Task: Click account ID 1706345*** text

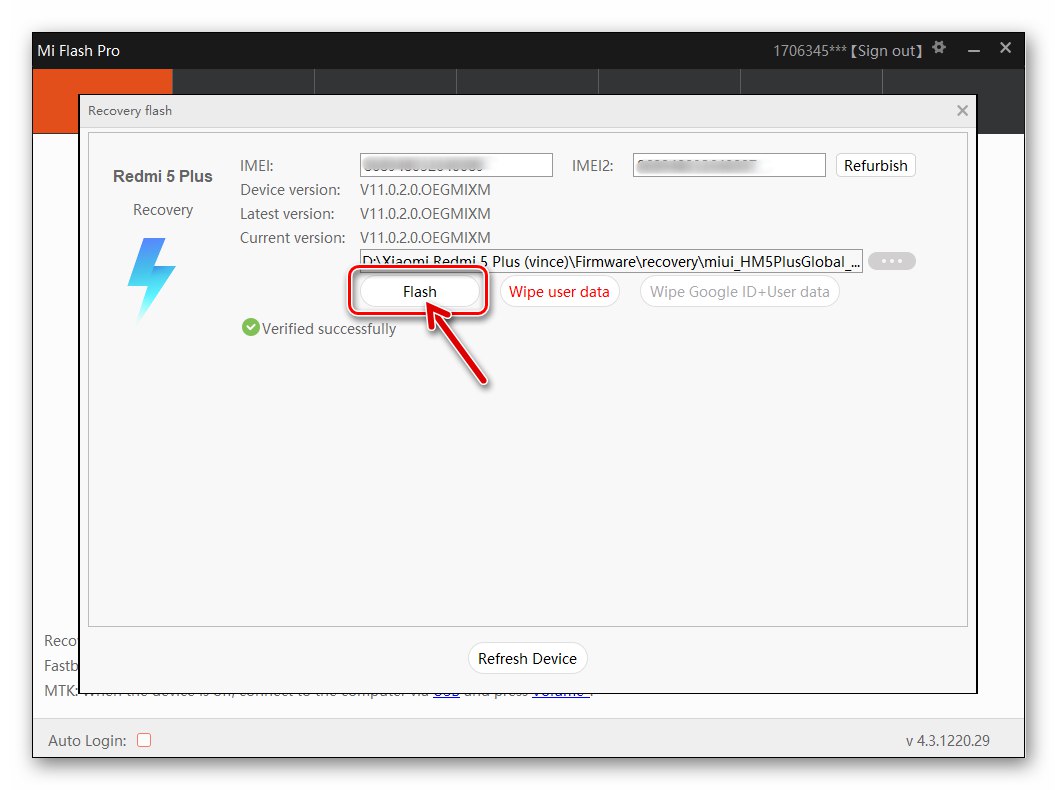Action: tap(810, 51)
